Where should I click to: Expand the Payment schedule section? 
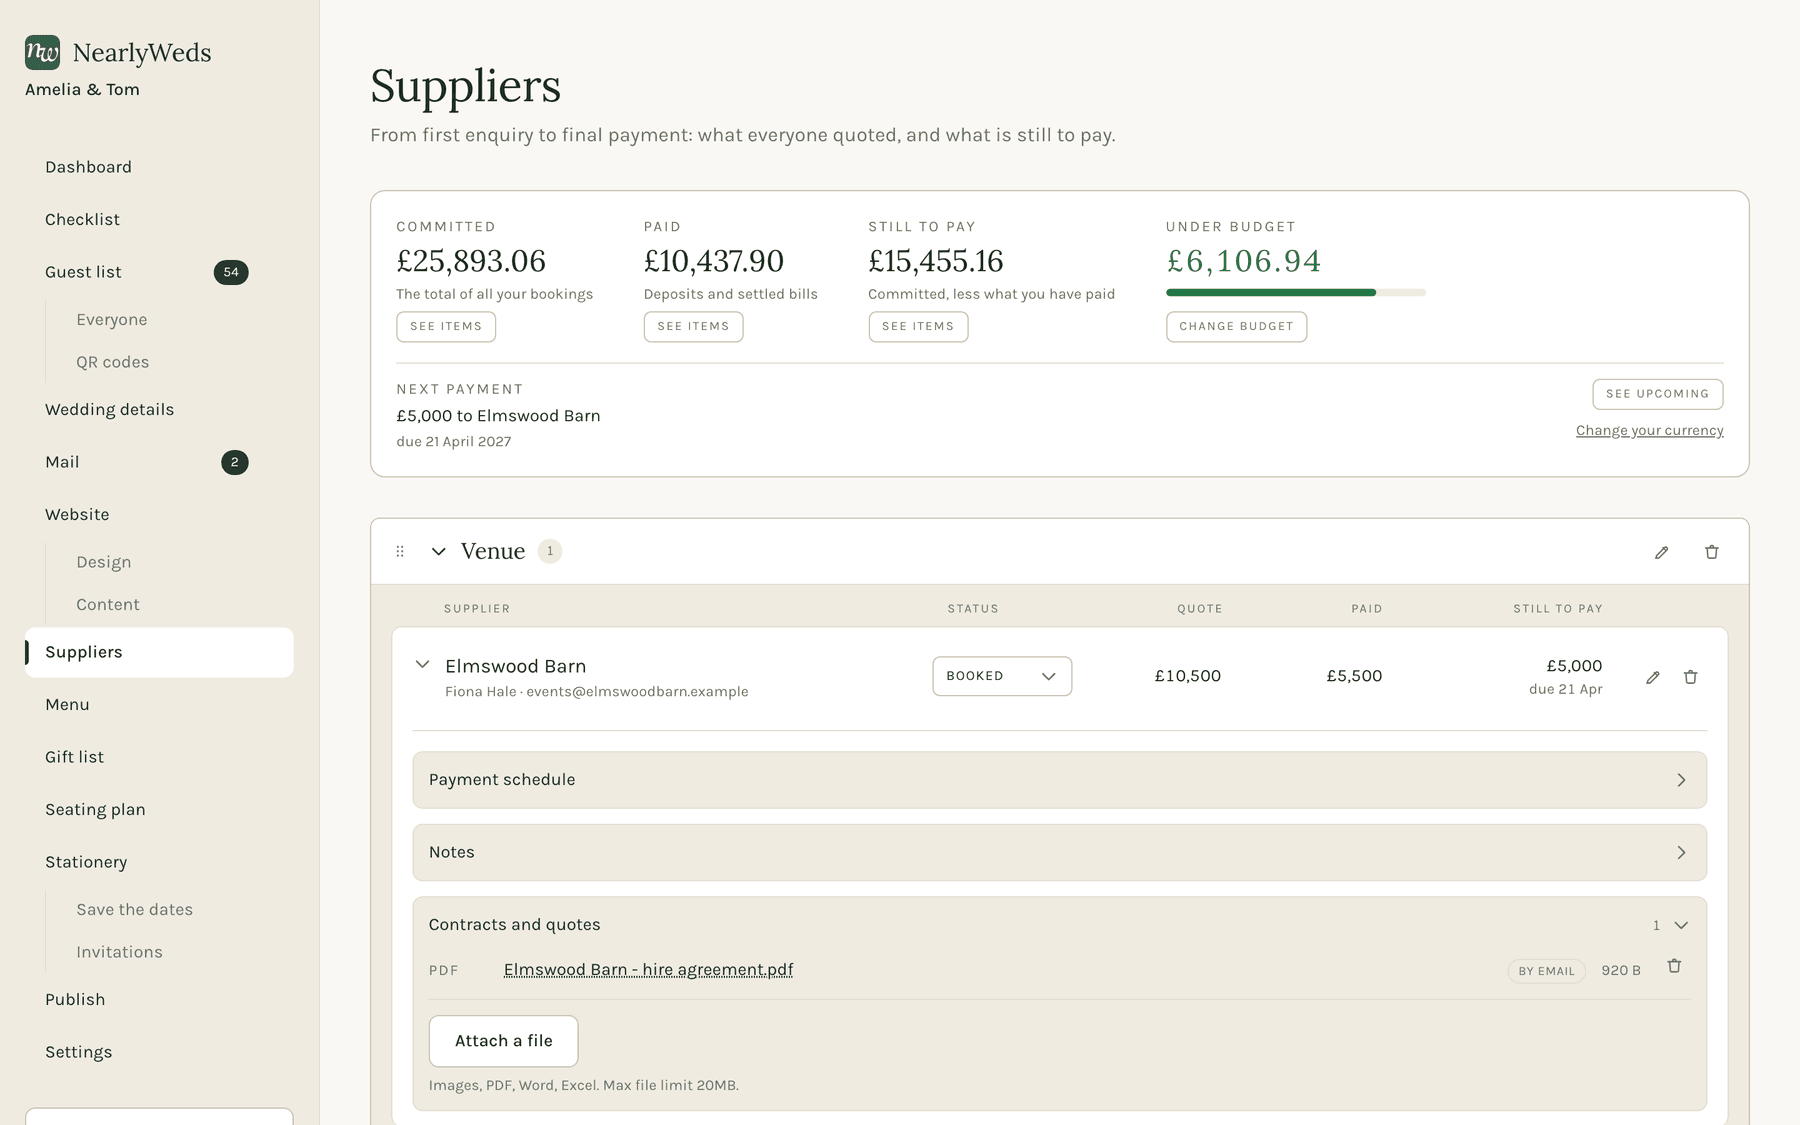(x=1059, y=780)
